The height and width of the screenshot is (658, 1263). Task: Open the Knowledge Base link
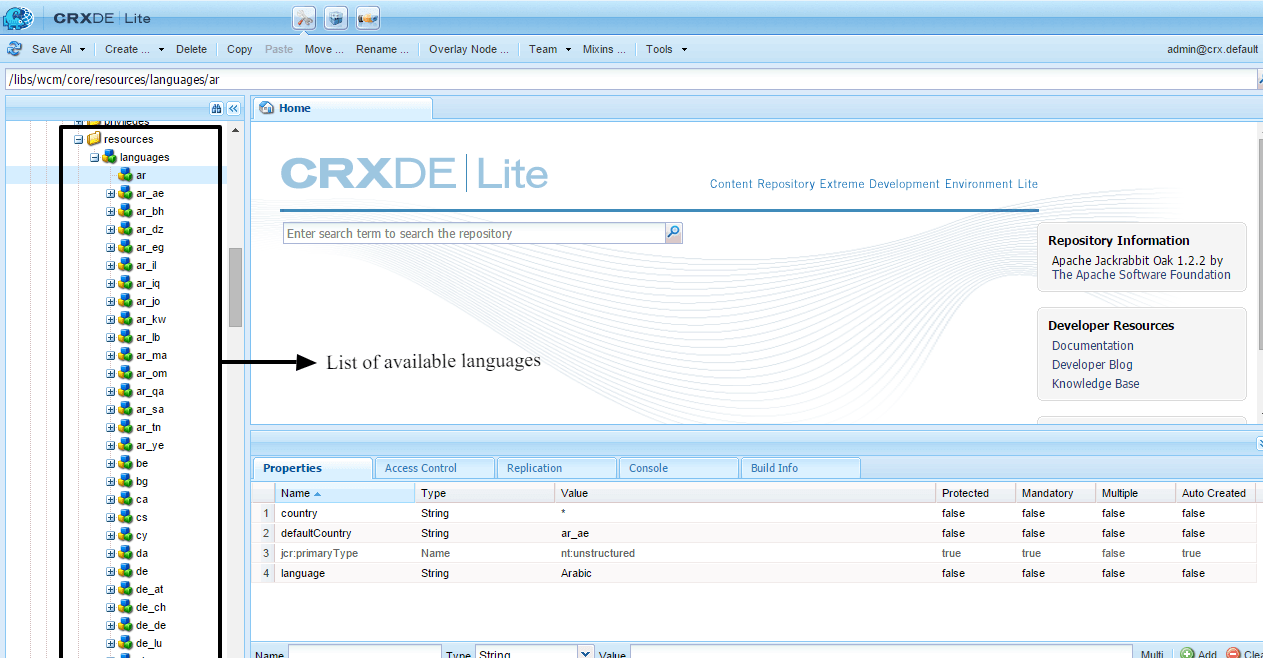tap(1095, 384)
